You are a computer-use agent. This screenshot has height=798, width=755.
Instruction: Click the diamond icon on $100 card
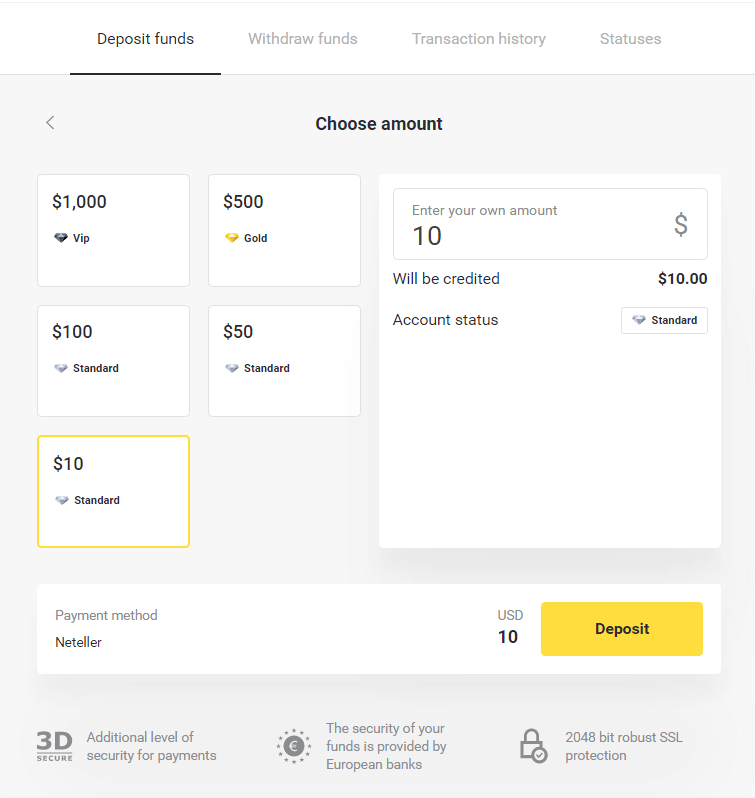61,368
